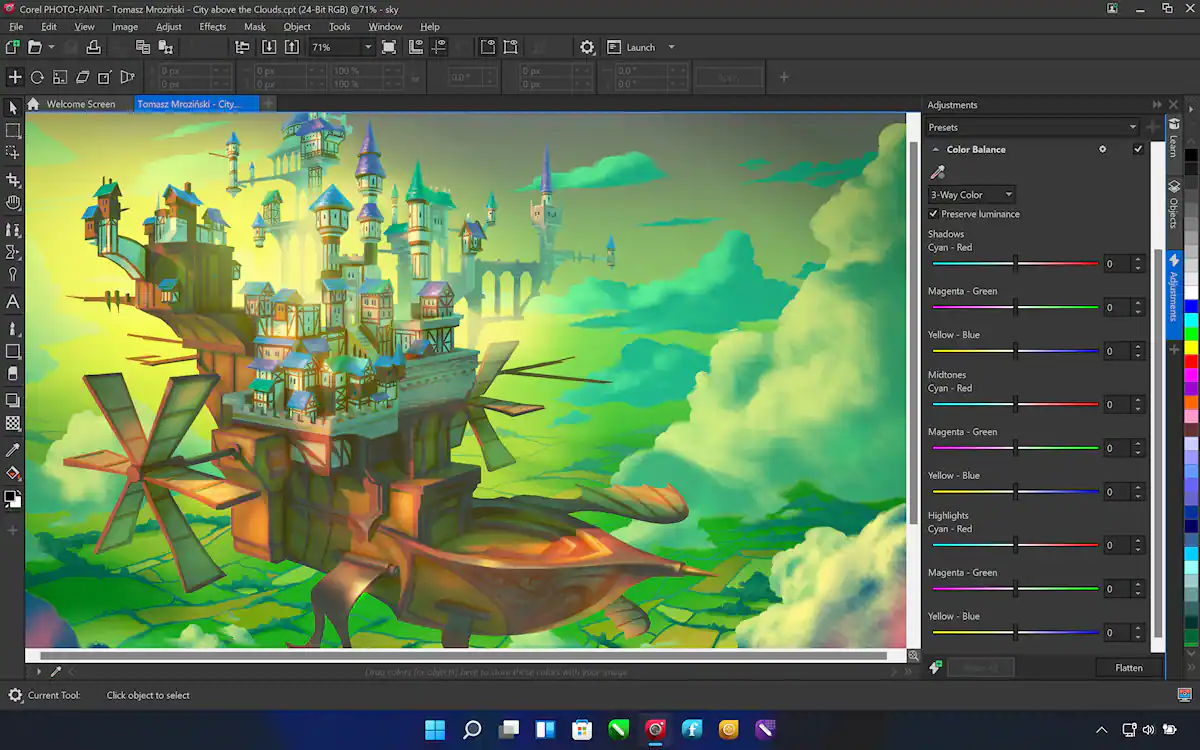Click the Color Balance eyedropper sampler

click(x=937, y=173)
